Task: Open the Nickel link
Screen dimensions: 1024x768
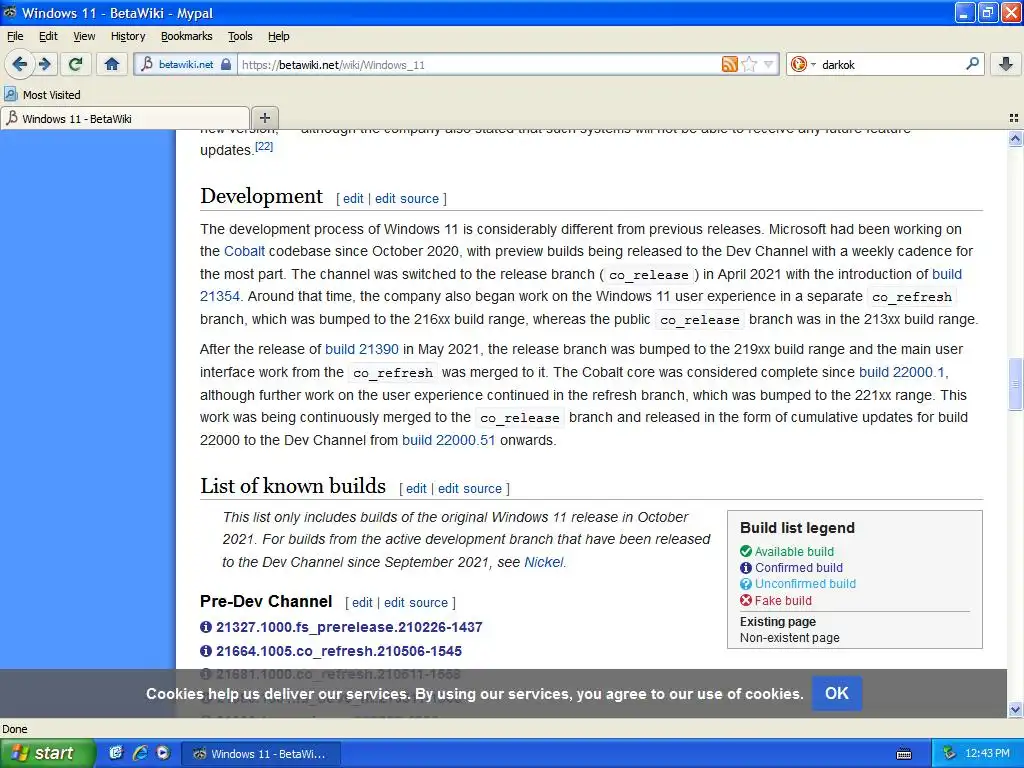Action: click(543, 562)
